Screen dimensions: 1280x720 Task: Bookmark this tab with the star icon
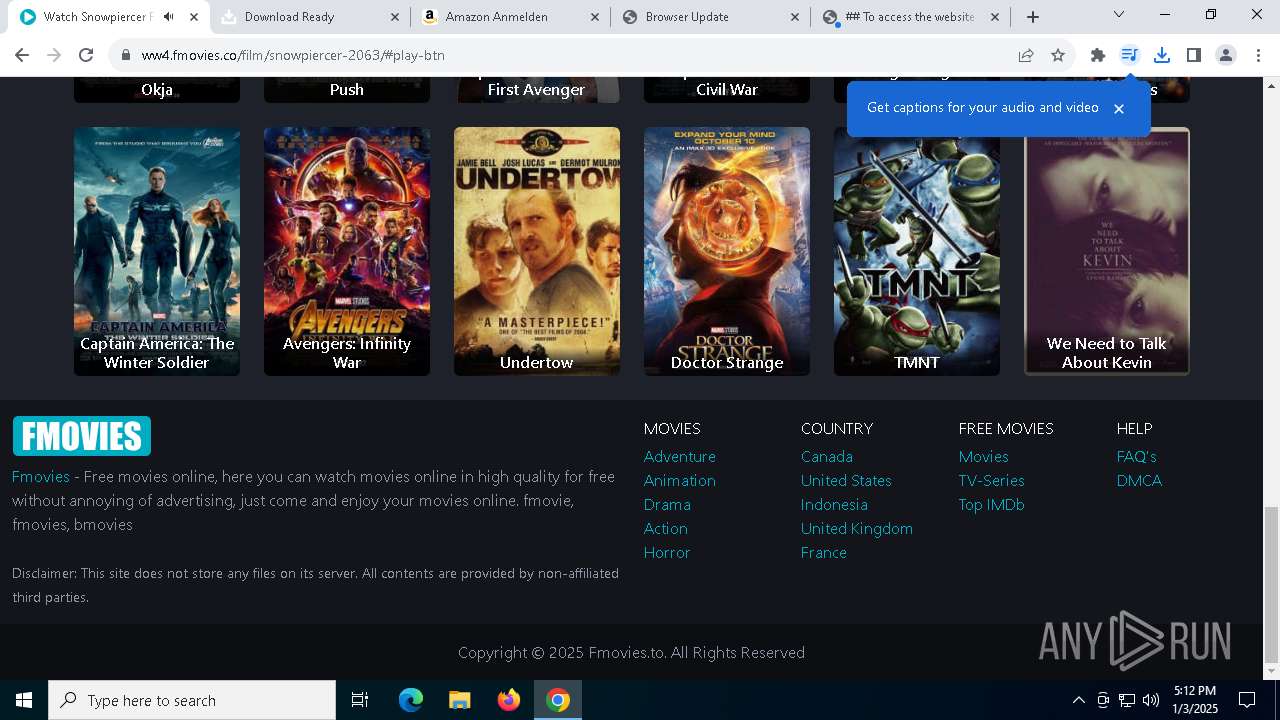pos(1058,55)
